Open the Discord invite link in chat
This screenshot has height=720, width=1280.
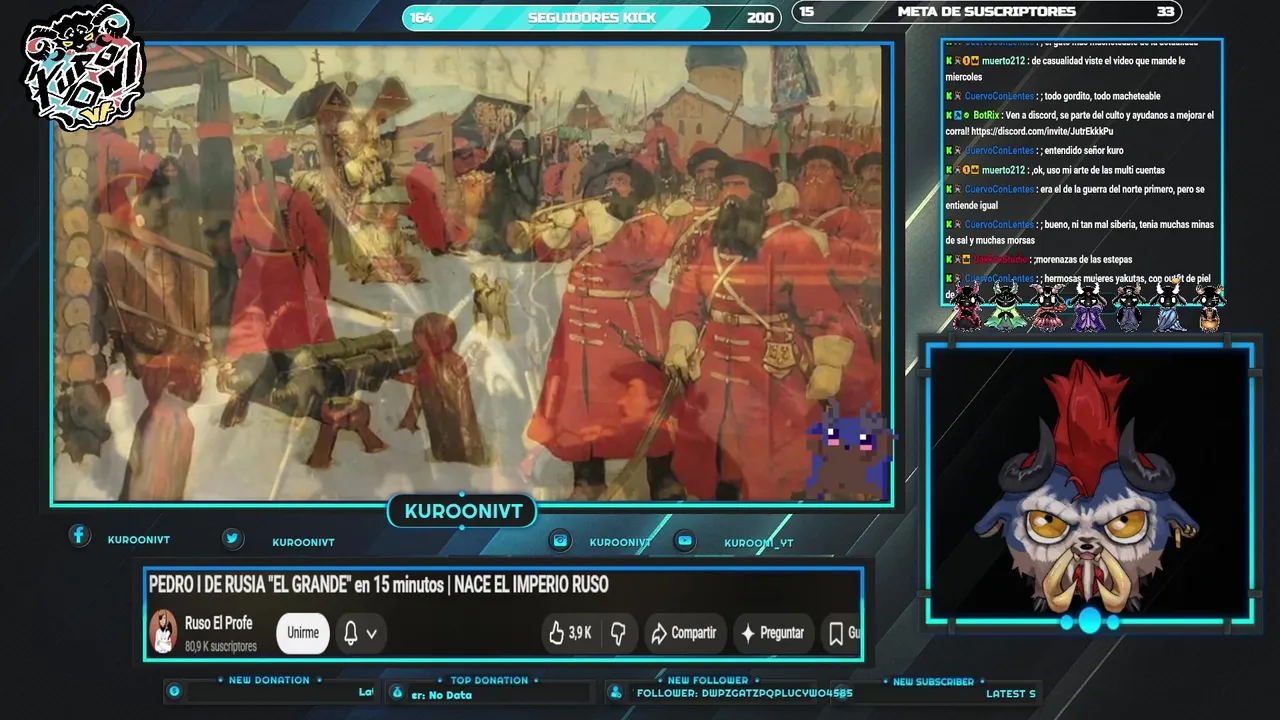coord(1041,131)
